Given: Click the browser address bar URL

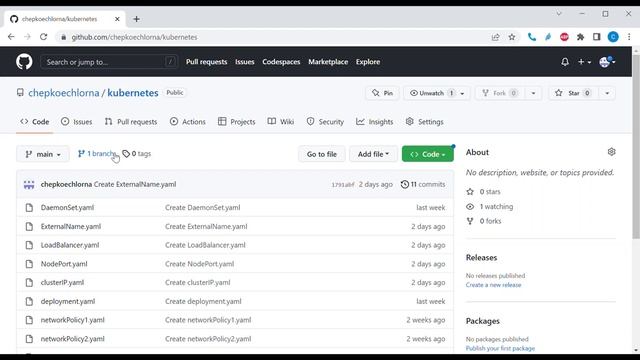Looking at the screenshot, I should 135,37.
